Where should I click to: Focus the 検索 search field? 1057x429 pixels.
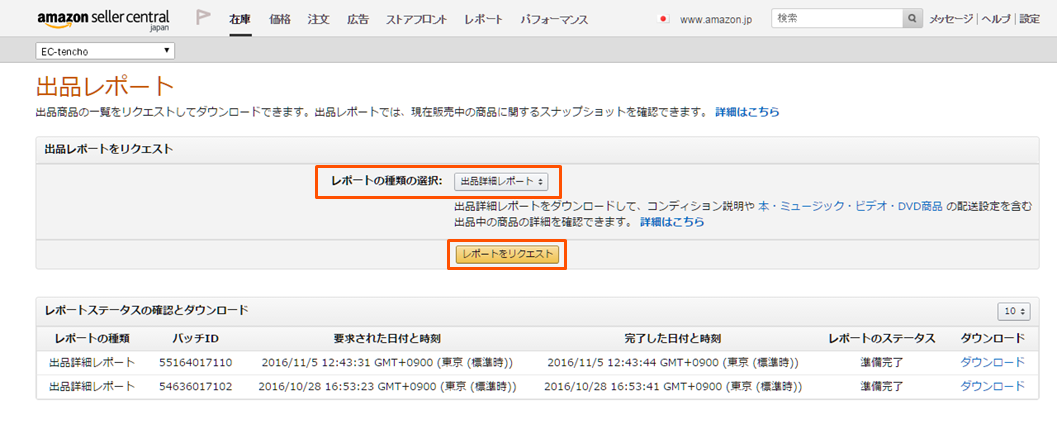tap(837, 19)
